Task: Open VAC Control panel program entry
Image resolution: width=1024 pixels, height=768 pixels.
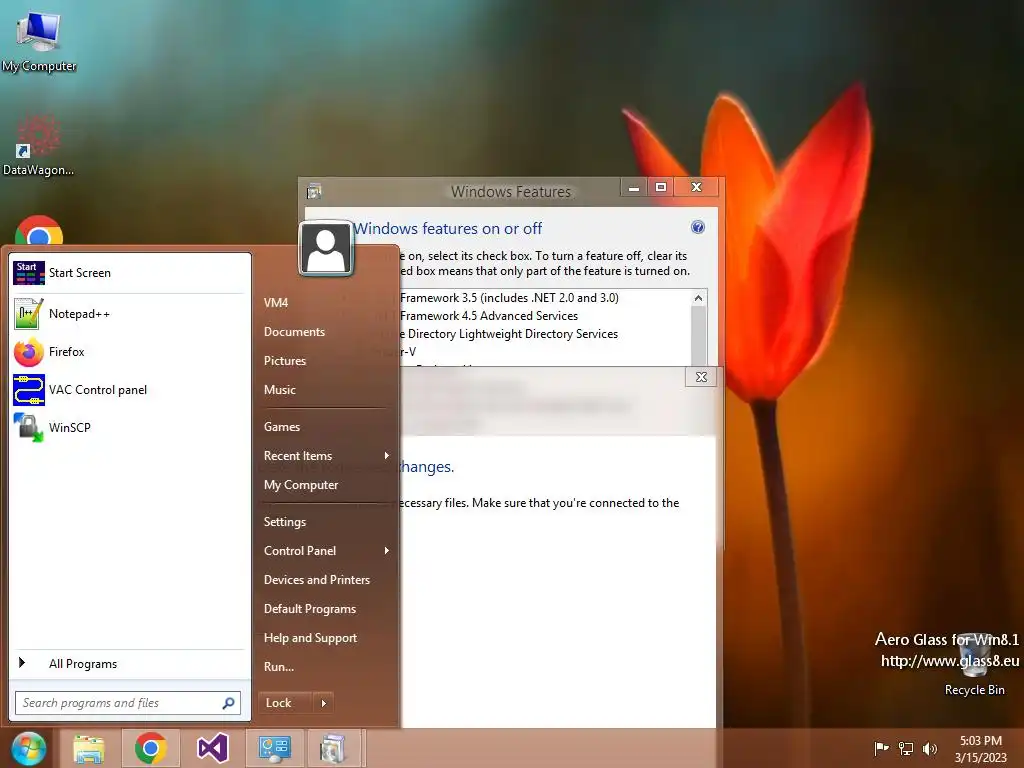Action: 129,390
